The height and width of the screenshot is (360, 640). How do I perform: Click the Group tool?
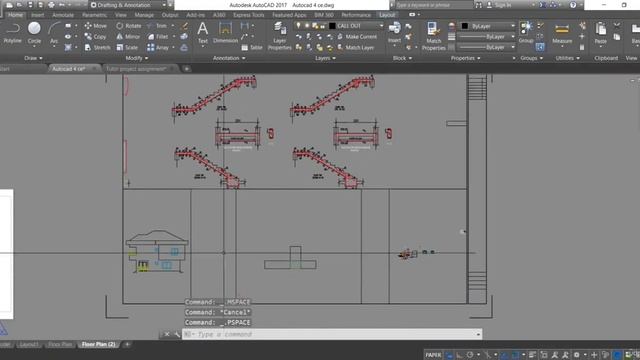point(526,33)
